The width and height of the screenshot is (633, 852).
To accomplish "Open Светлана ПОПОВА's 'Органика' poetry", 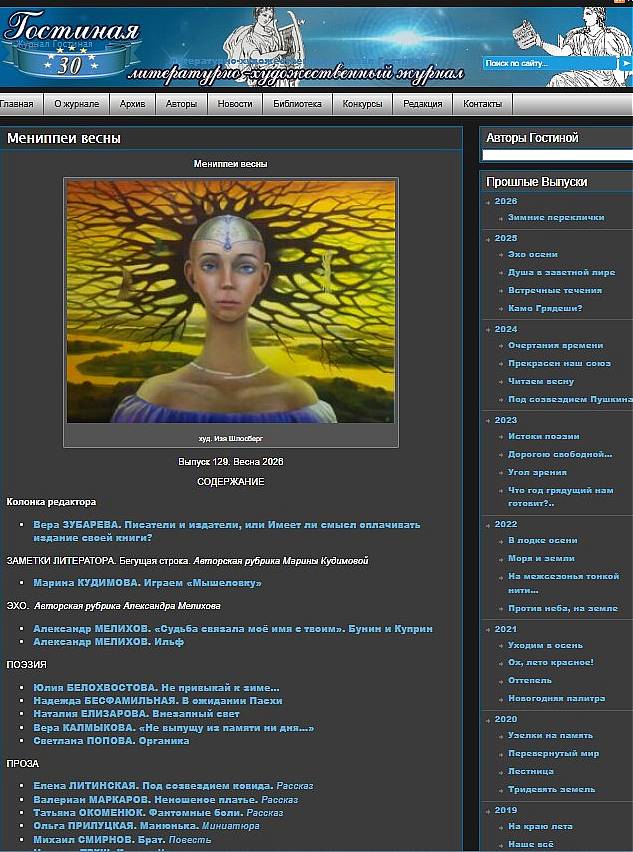I will pyautogui.click(x=111, y=741).
